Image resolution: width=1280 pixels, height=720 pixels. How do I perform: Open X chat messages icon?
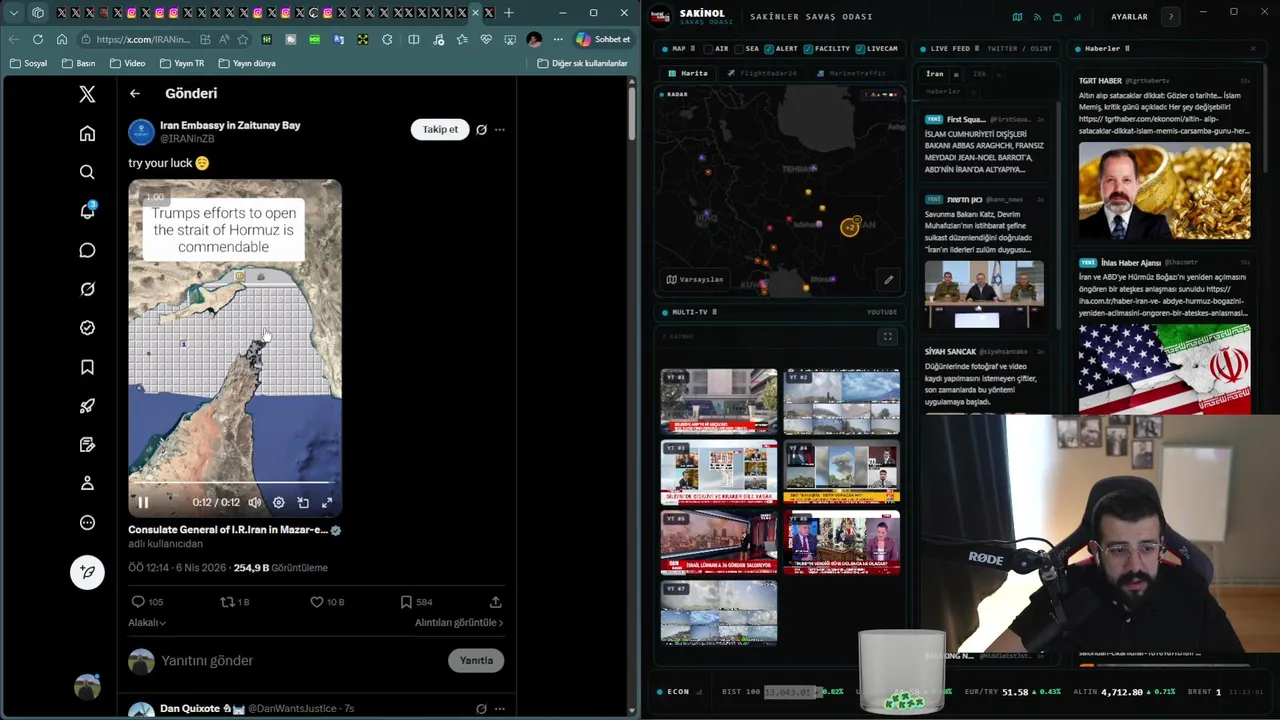pyautogui.click(x=87, y=250)
